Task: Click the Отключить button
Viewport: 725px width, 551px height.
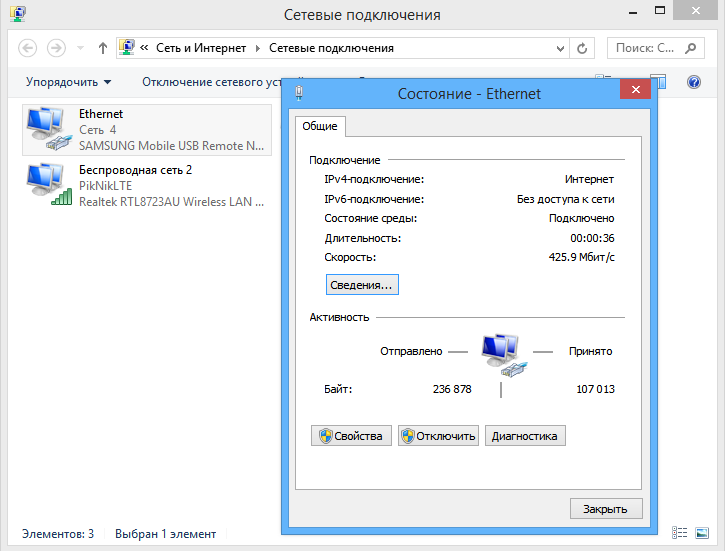Action: coord(438,436)
